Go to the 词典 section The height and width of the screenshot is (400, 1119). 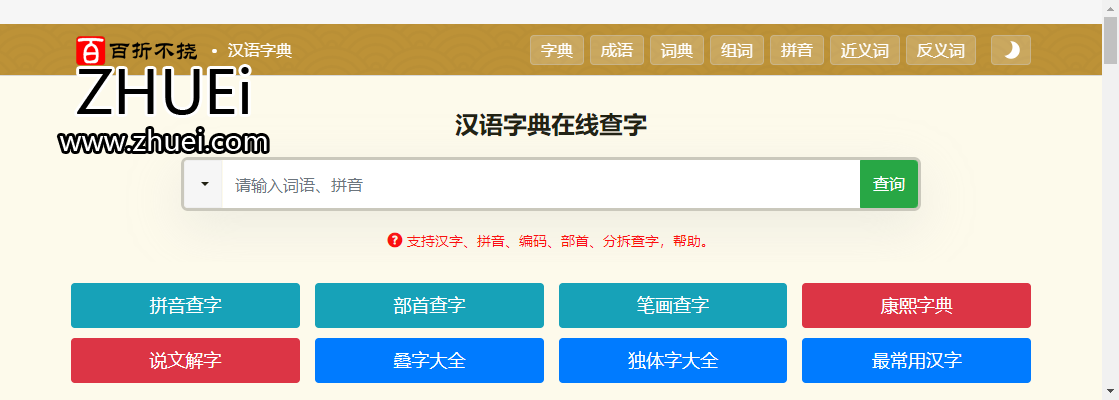(677, 50)
